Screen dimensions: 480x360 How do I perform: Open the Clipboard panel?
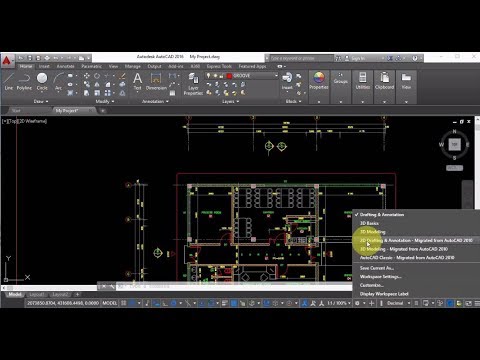[x=384, y=87]
